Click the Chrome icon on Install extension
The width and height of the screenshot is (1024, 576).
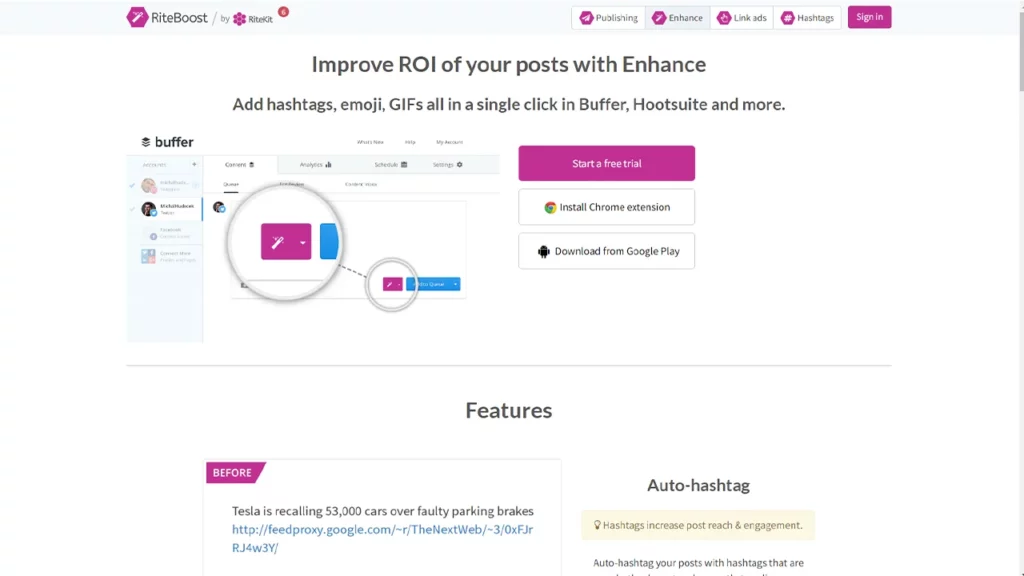[550, 208]
